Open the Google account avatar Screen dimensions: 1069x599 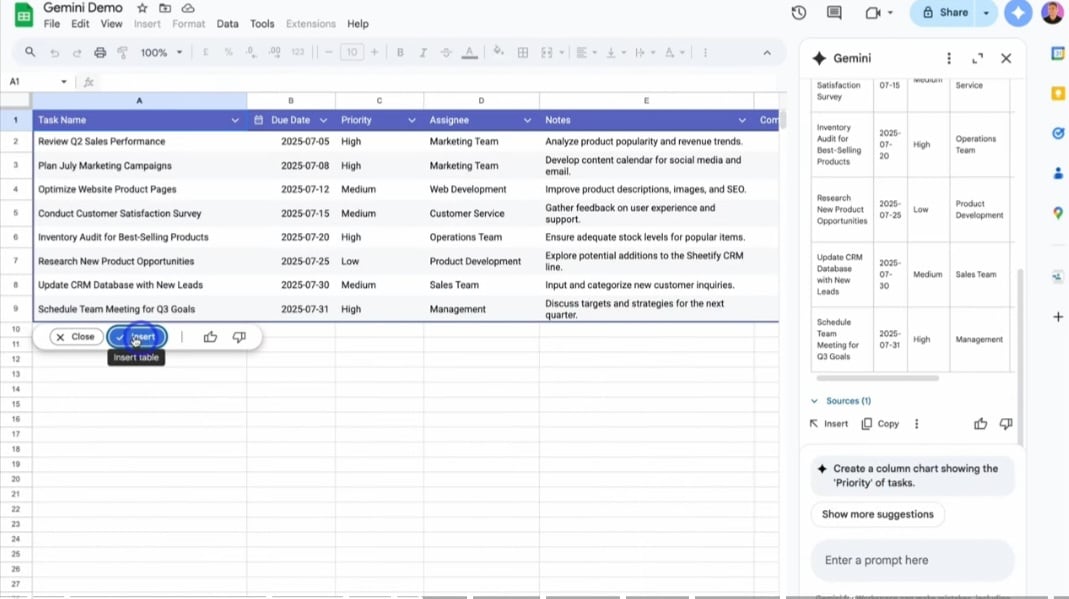[x=1053, y=13]
